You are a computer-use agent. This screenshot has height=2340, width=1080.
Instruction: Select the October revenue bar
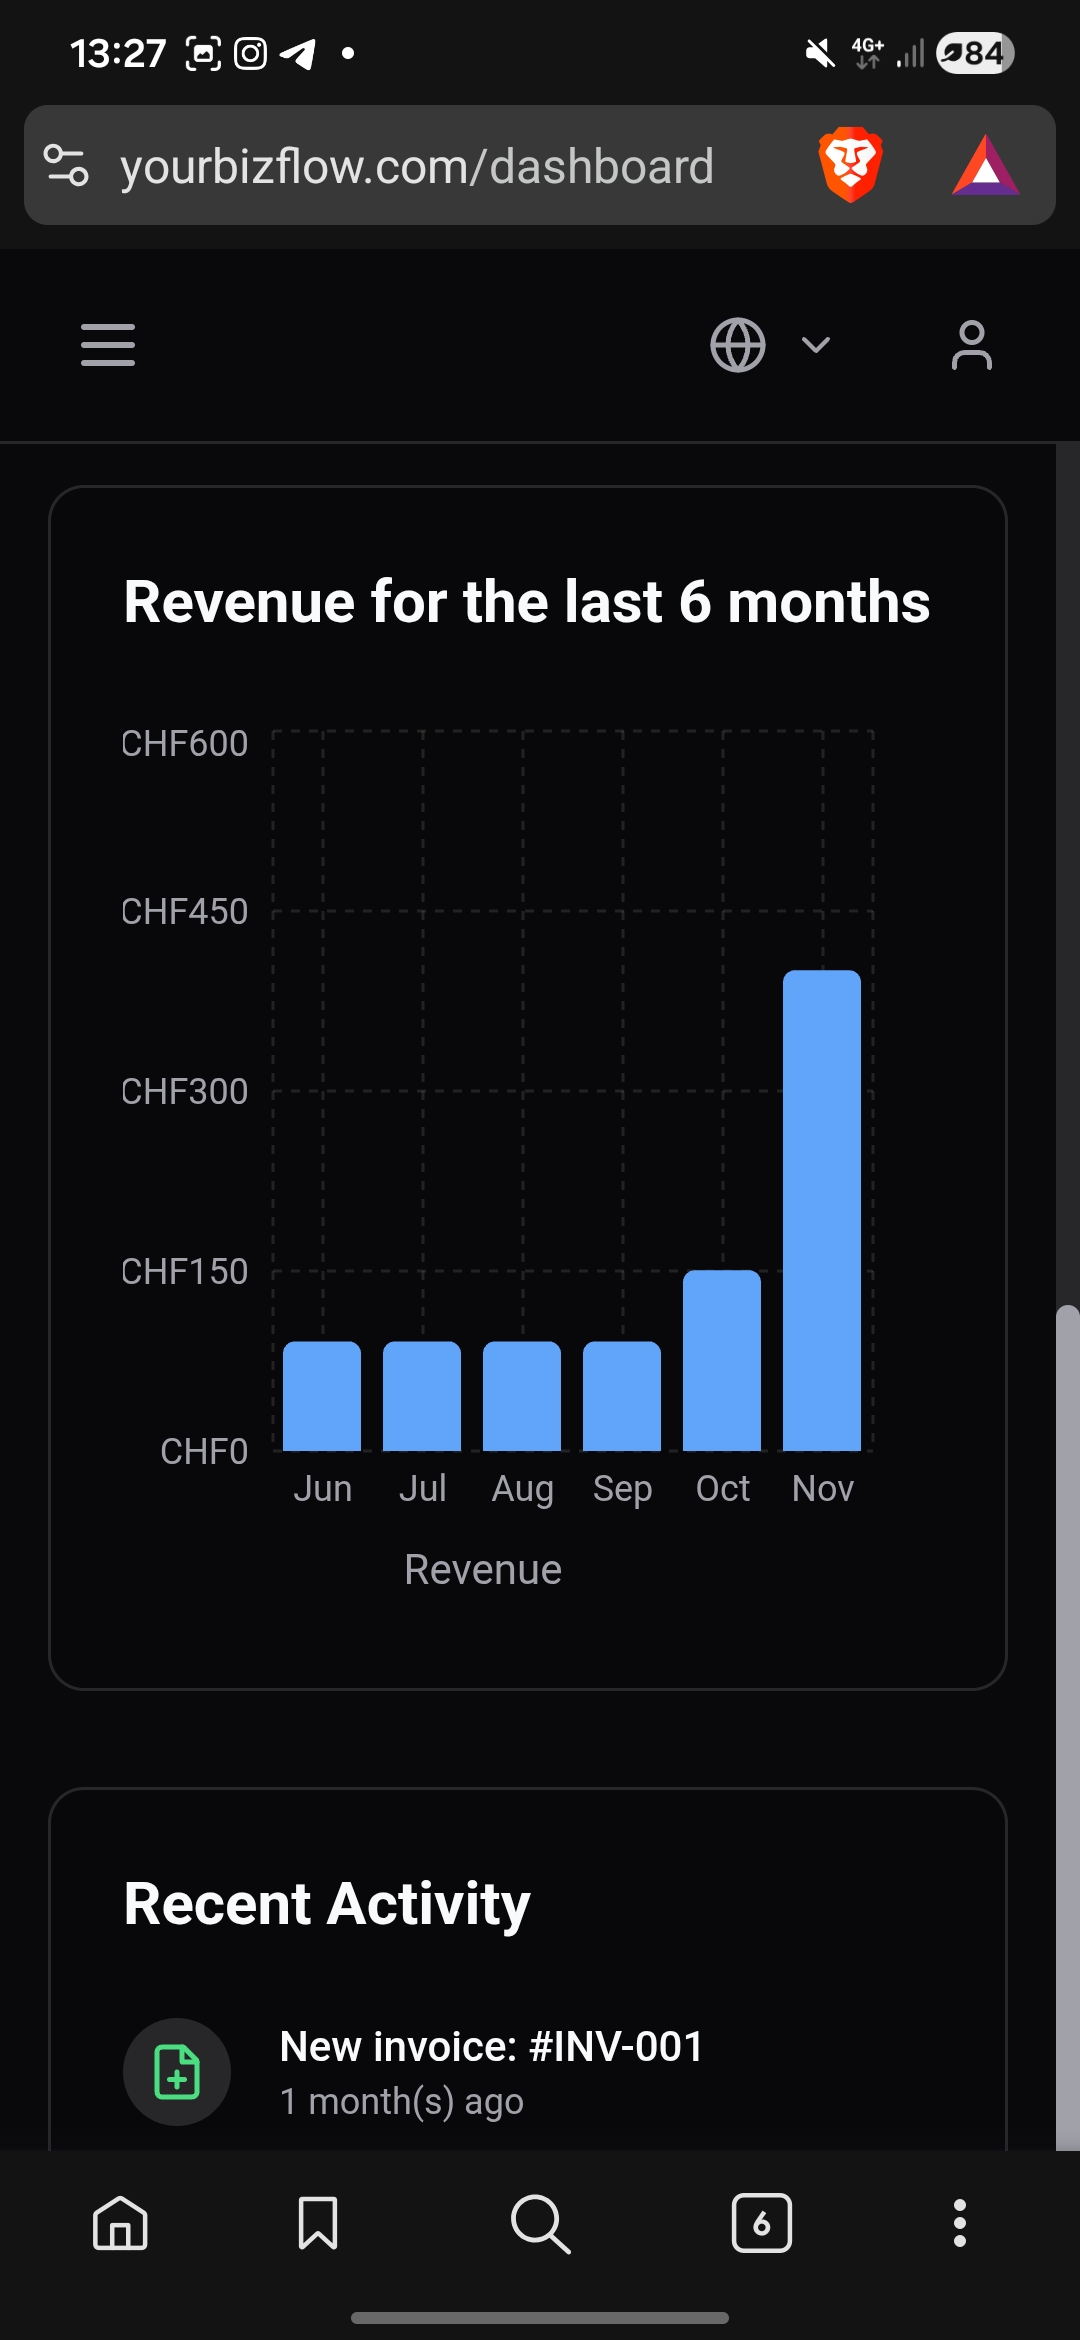pos(722,1360)
